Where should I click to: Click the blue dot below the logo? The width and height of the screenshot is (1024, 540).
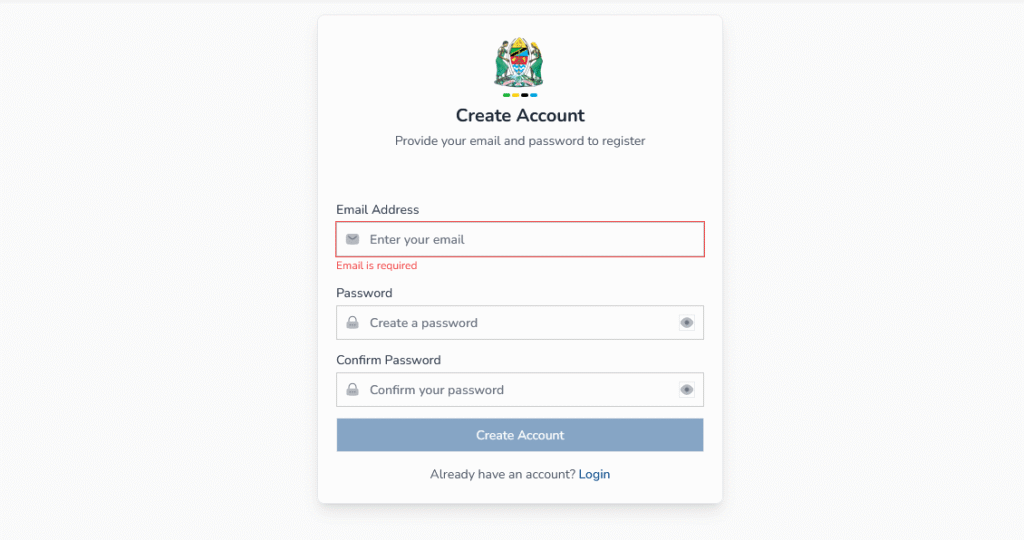click(534, 95)
